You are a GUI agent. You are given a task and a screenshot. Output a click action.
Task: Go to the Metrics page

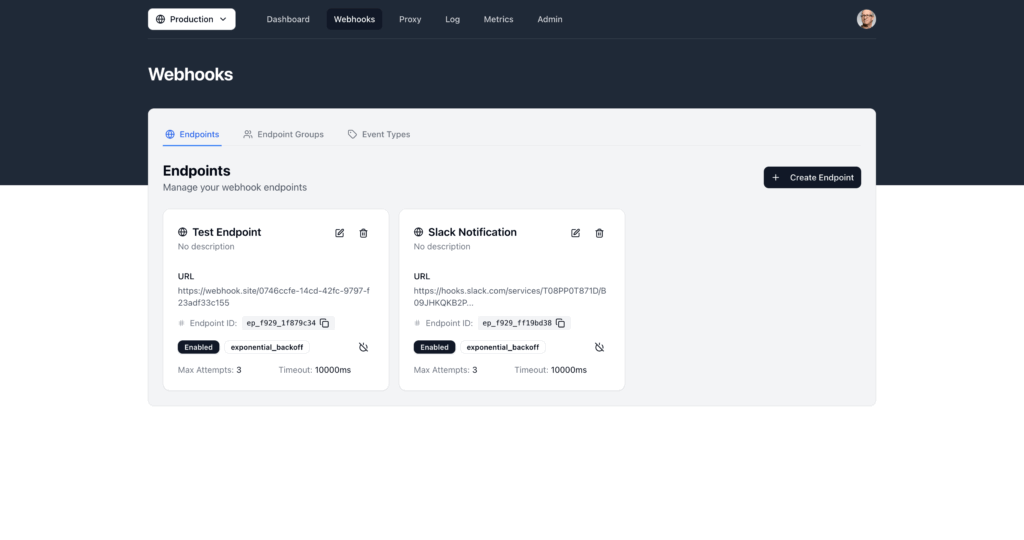[498, 19]
